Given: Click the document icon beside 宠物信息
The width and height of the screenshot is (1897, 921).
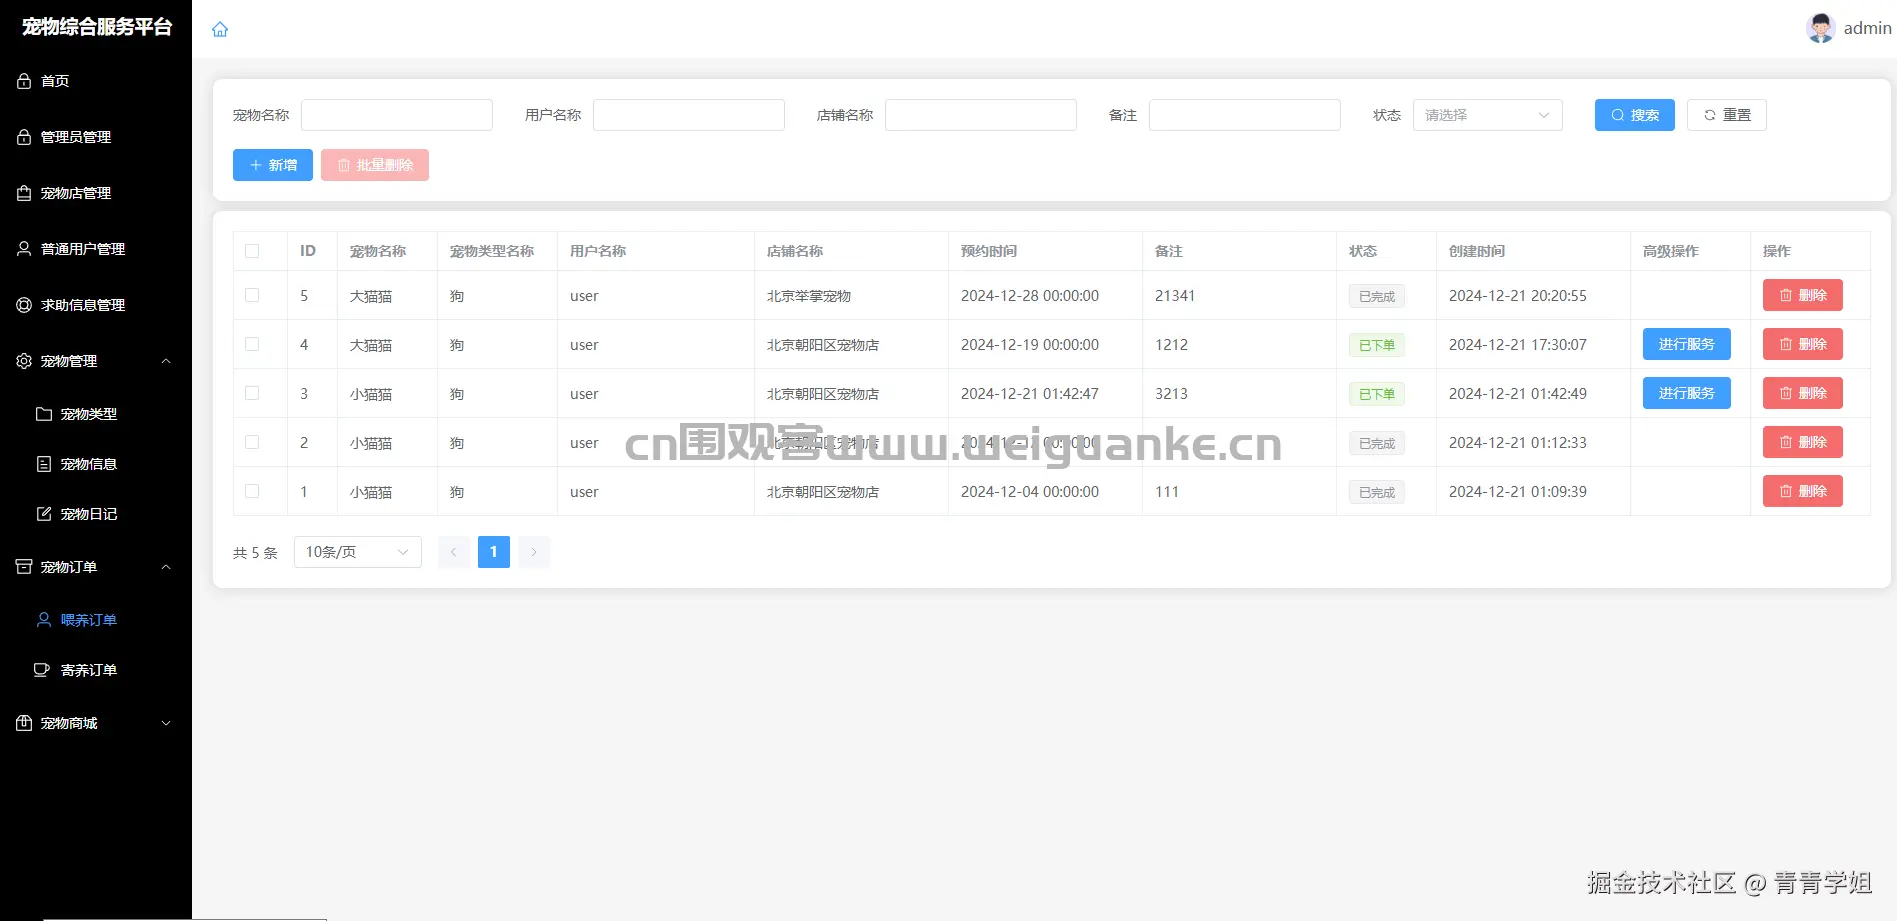Looking at the screenshot, I should click(44, 464).
